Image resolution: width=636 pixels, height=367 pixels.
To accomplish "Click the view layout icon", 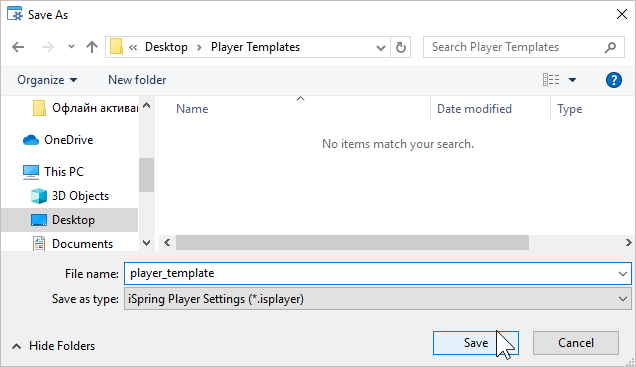I will (551, 80).
